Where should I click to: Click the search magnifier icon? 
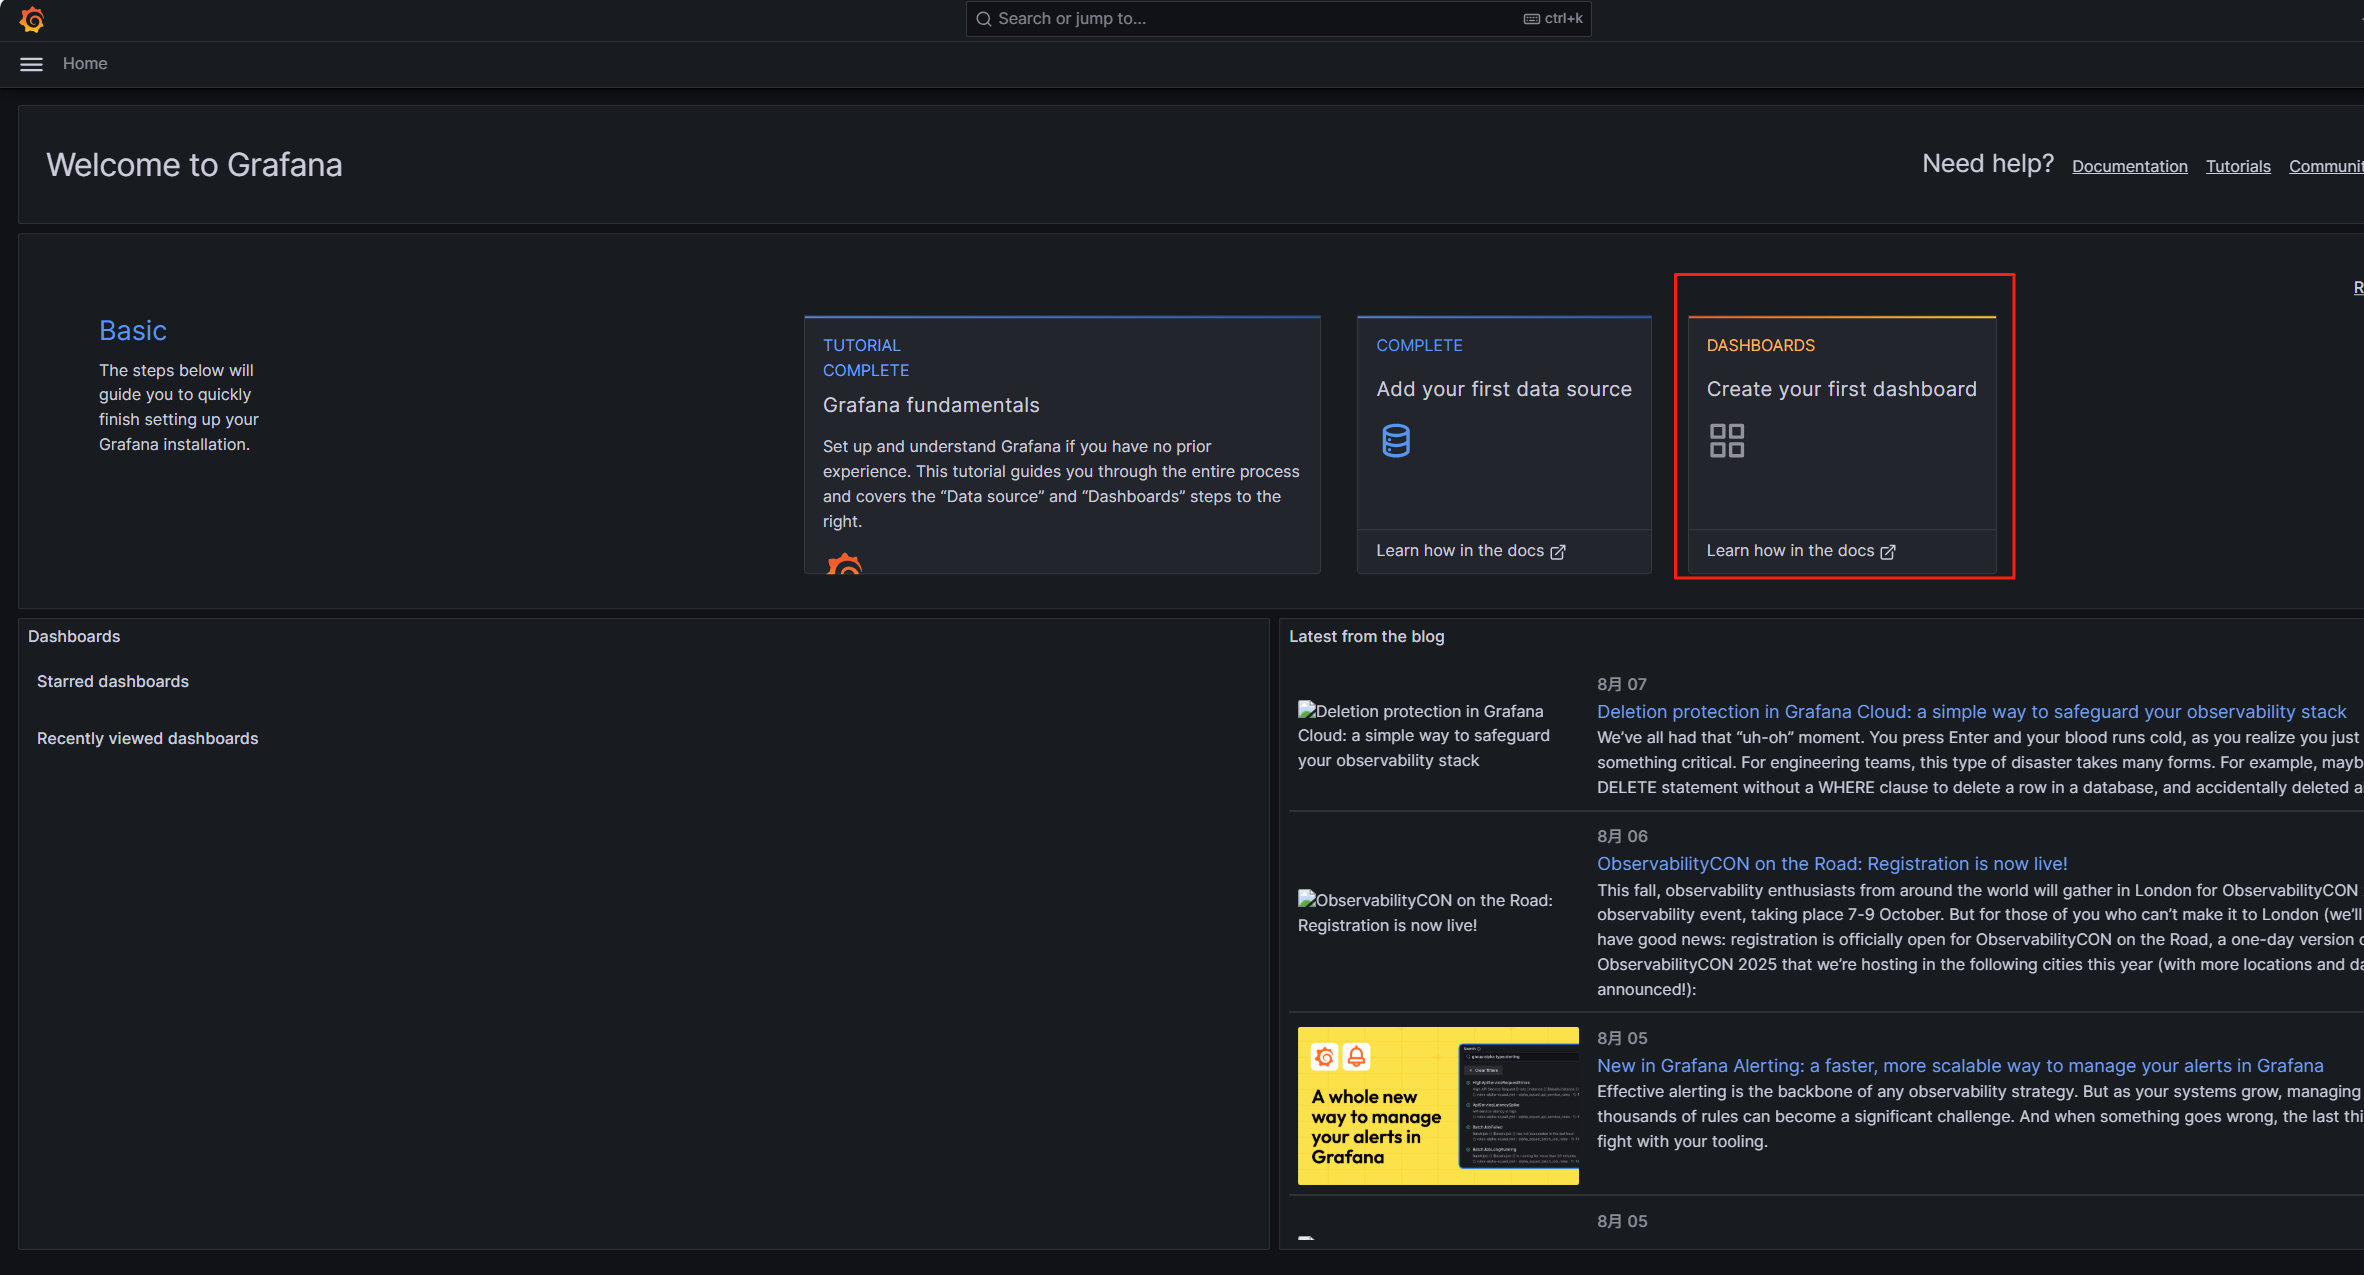click(984, 19)
